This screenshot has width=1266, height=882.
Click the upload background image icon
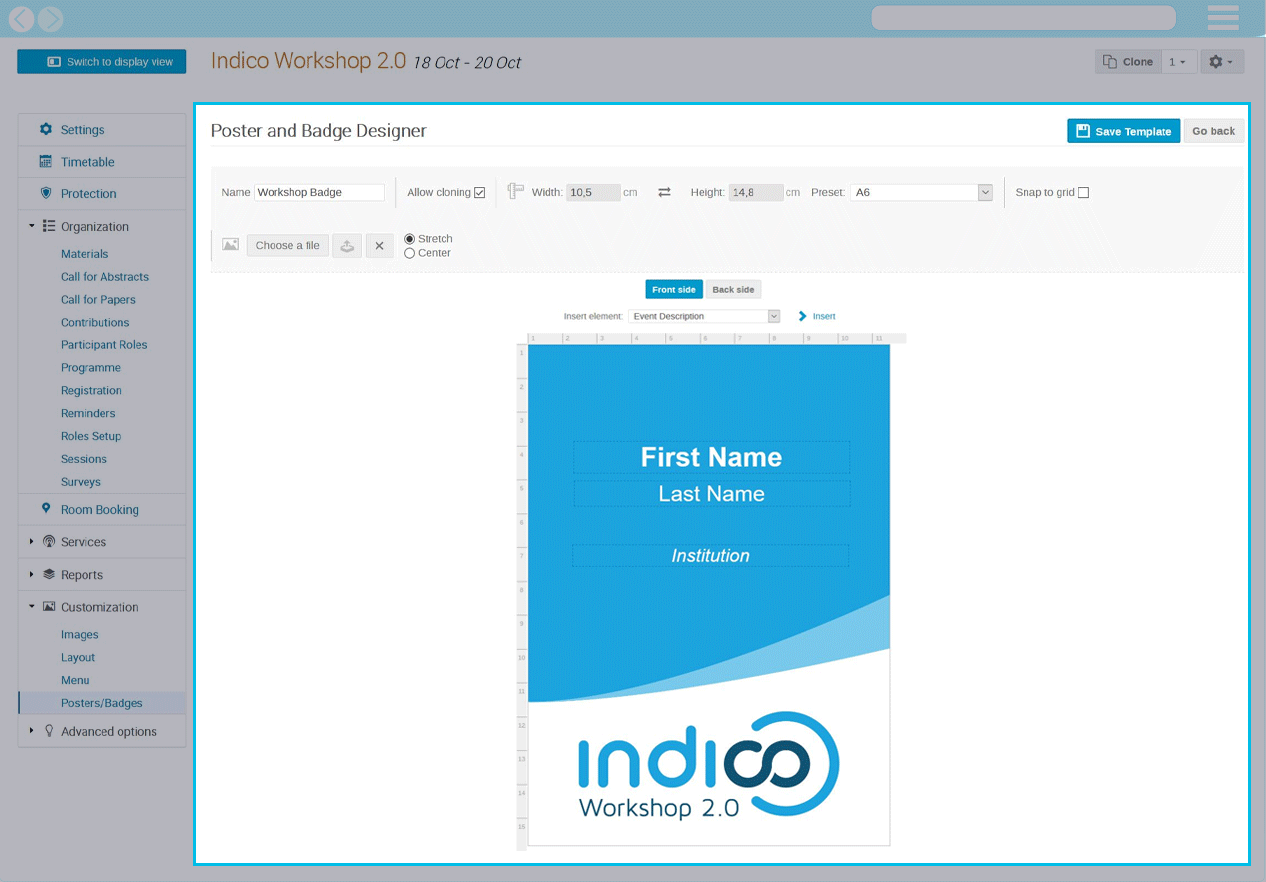click(347, 246)
